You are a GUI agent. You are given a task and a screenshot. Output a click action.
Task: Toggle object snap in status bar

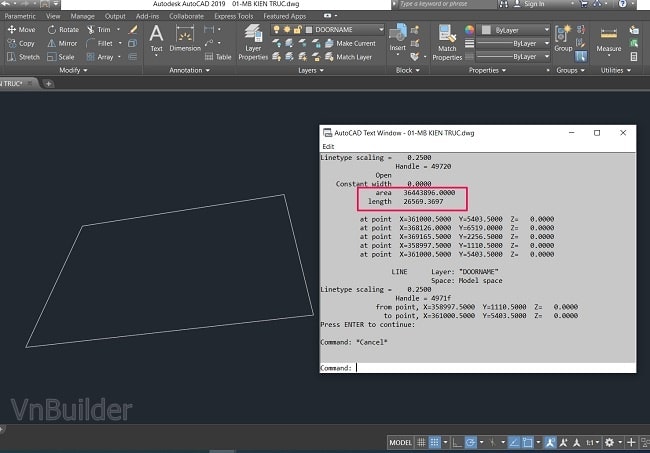pyautogui.click(x=527, y=442)
